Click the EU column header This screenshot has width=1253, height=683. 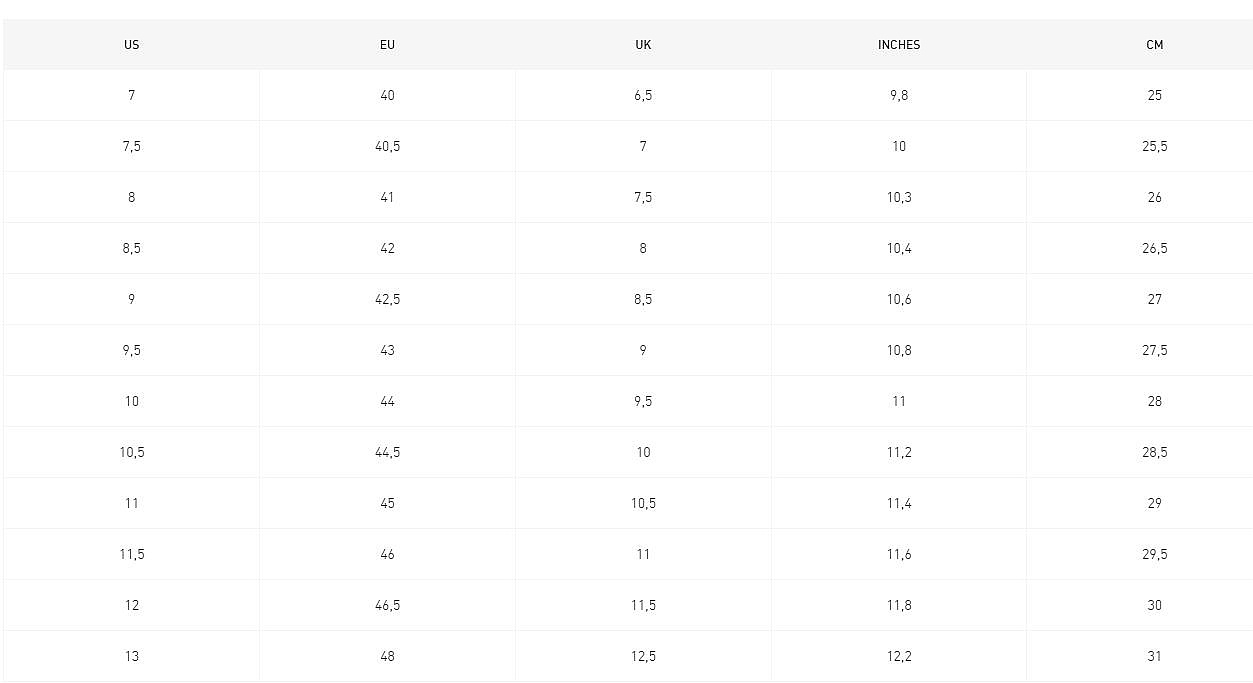387,45
